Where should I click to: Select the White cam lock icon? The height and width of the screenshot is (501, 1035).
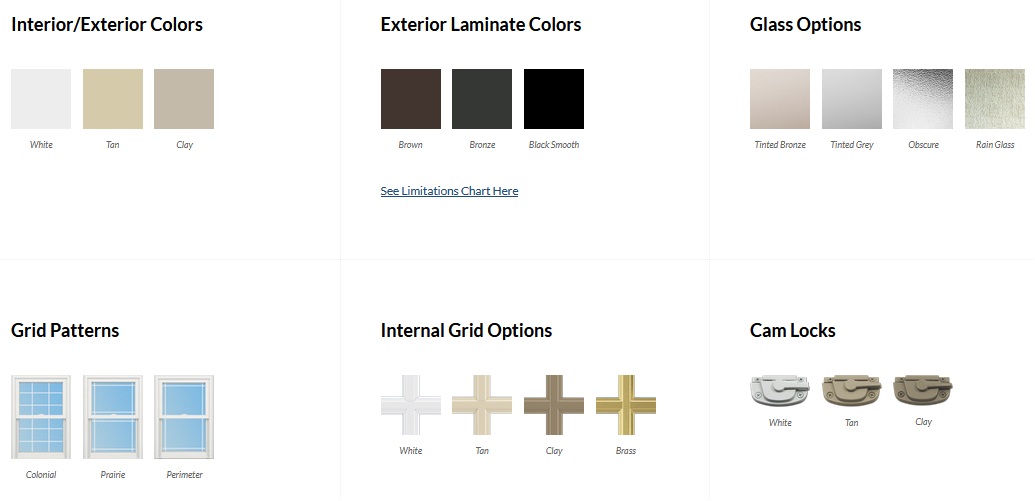coord(780,390)
